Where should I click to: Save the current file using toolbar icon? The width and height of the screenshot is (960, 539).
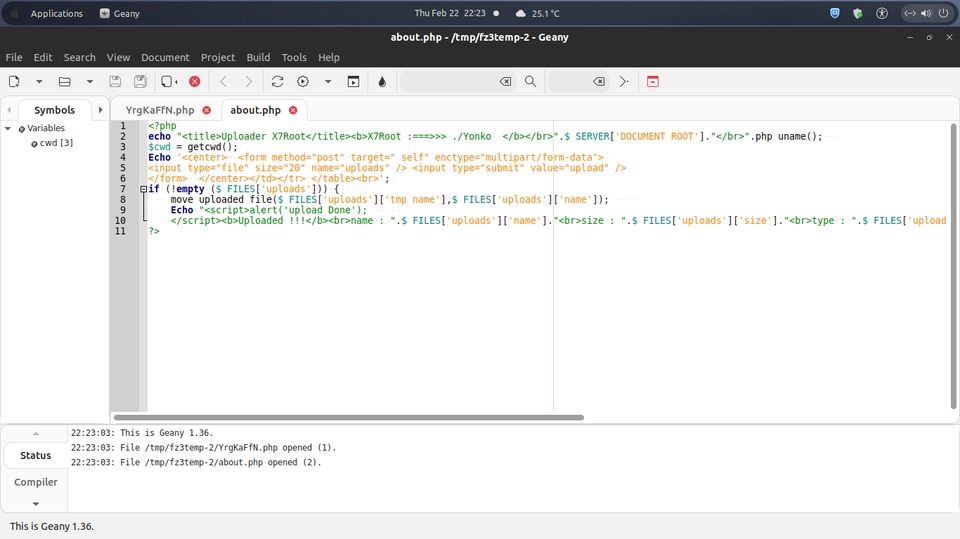point(114,81)
